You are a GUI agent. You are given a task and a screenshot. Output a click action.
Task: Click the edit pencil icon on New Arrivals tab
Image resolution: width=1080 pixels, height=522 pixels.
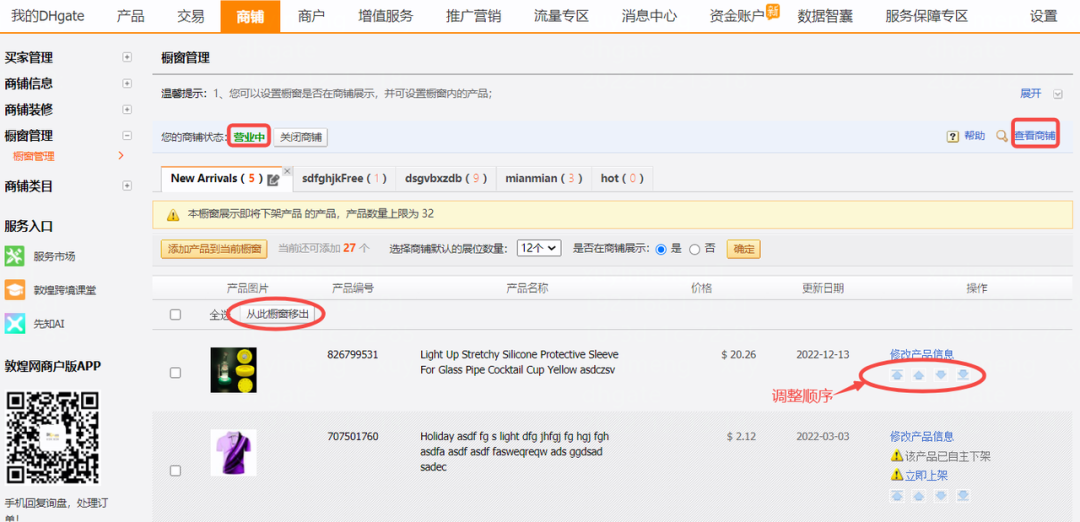pos(273,180)
